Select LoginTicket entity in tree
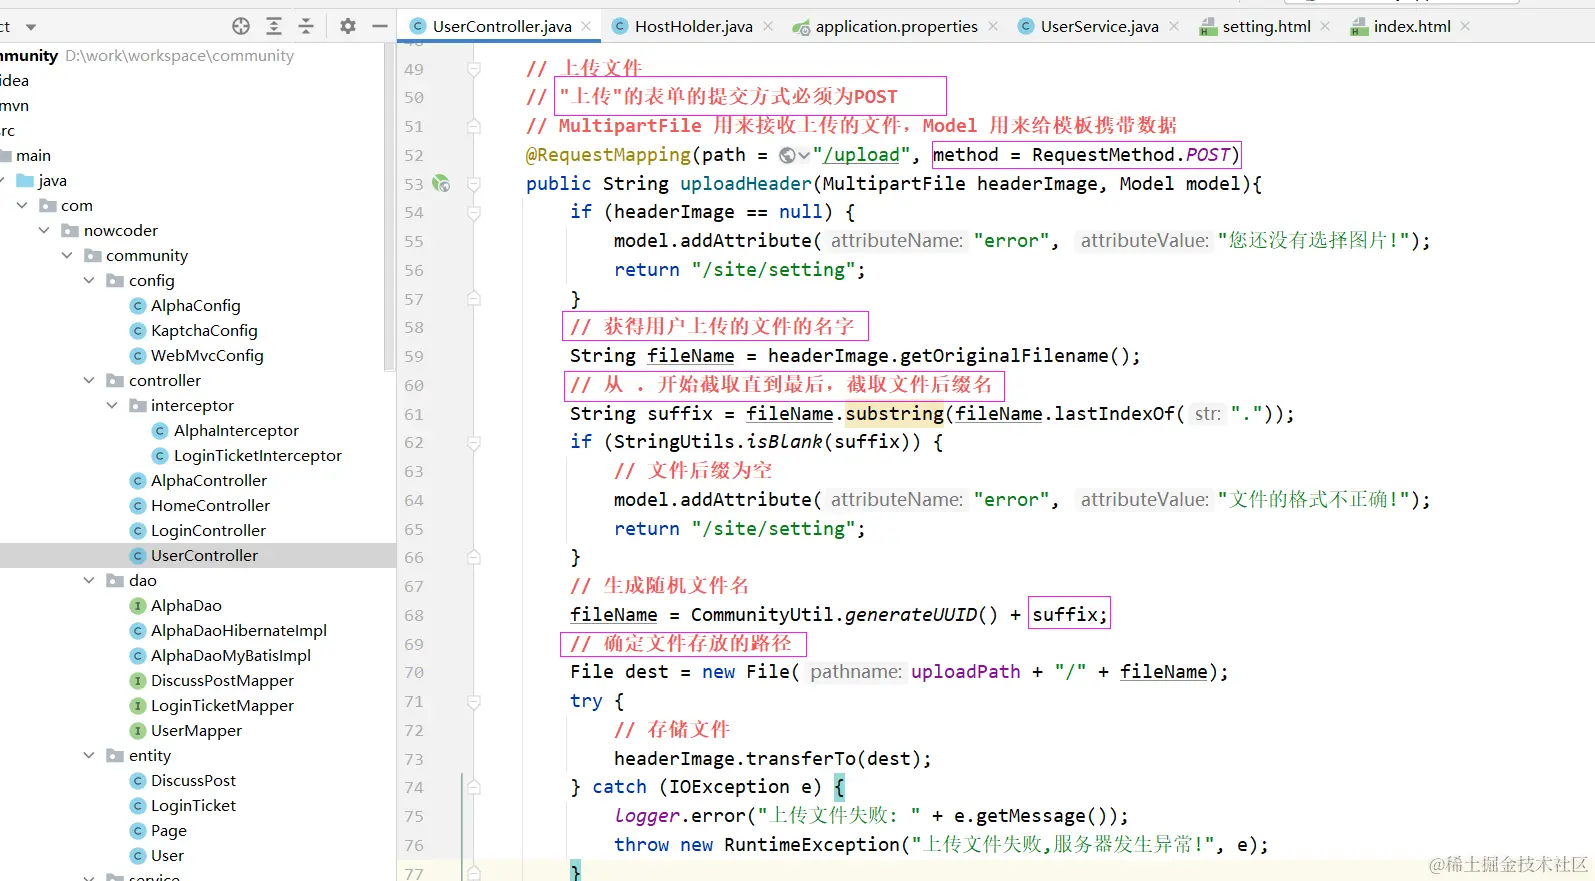 pos(193,805)
